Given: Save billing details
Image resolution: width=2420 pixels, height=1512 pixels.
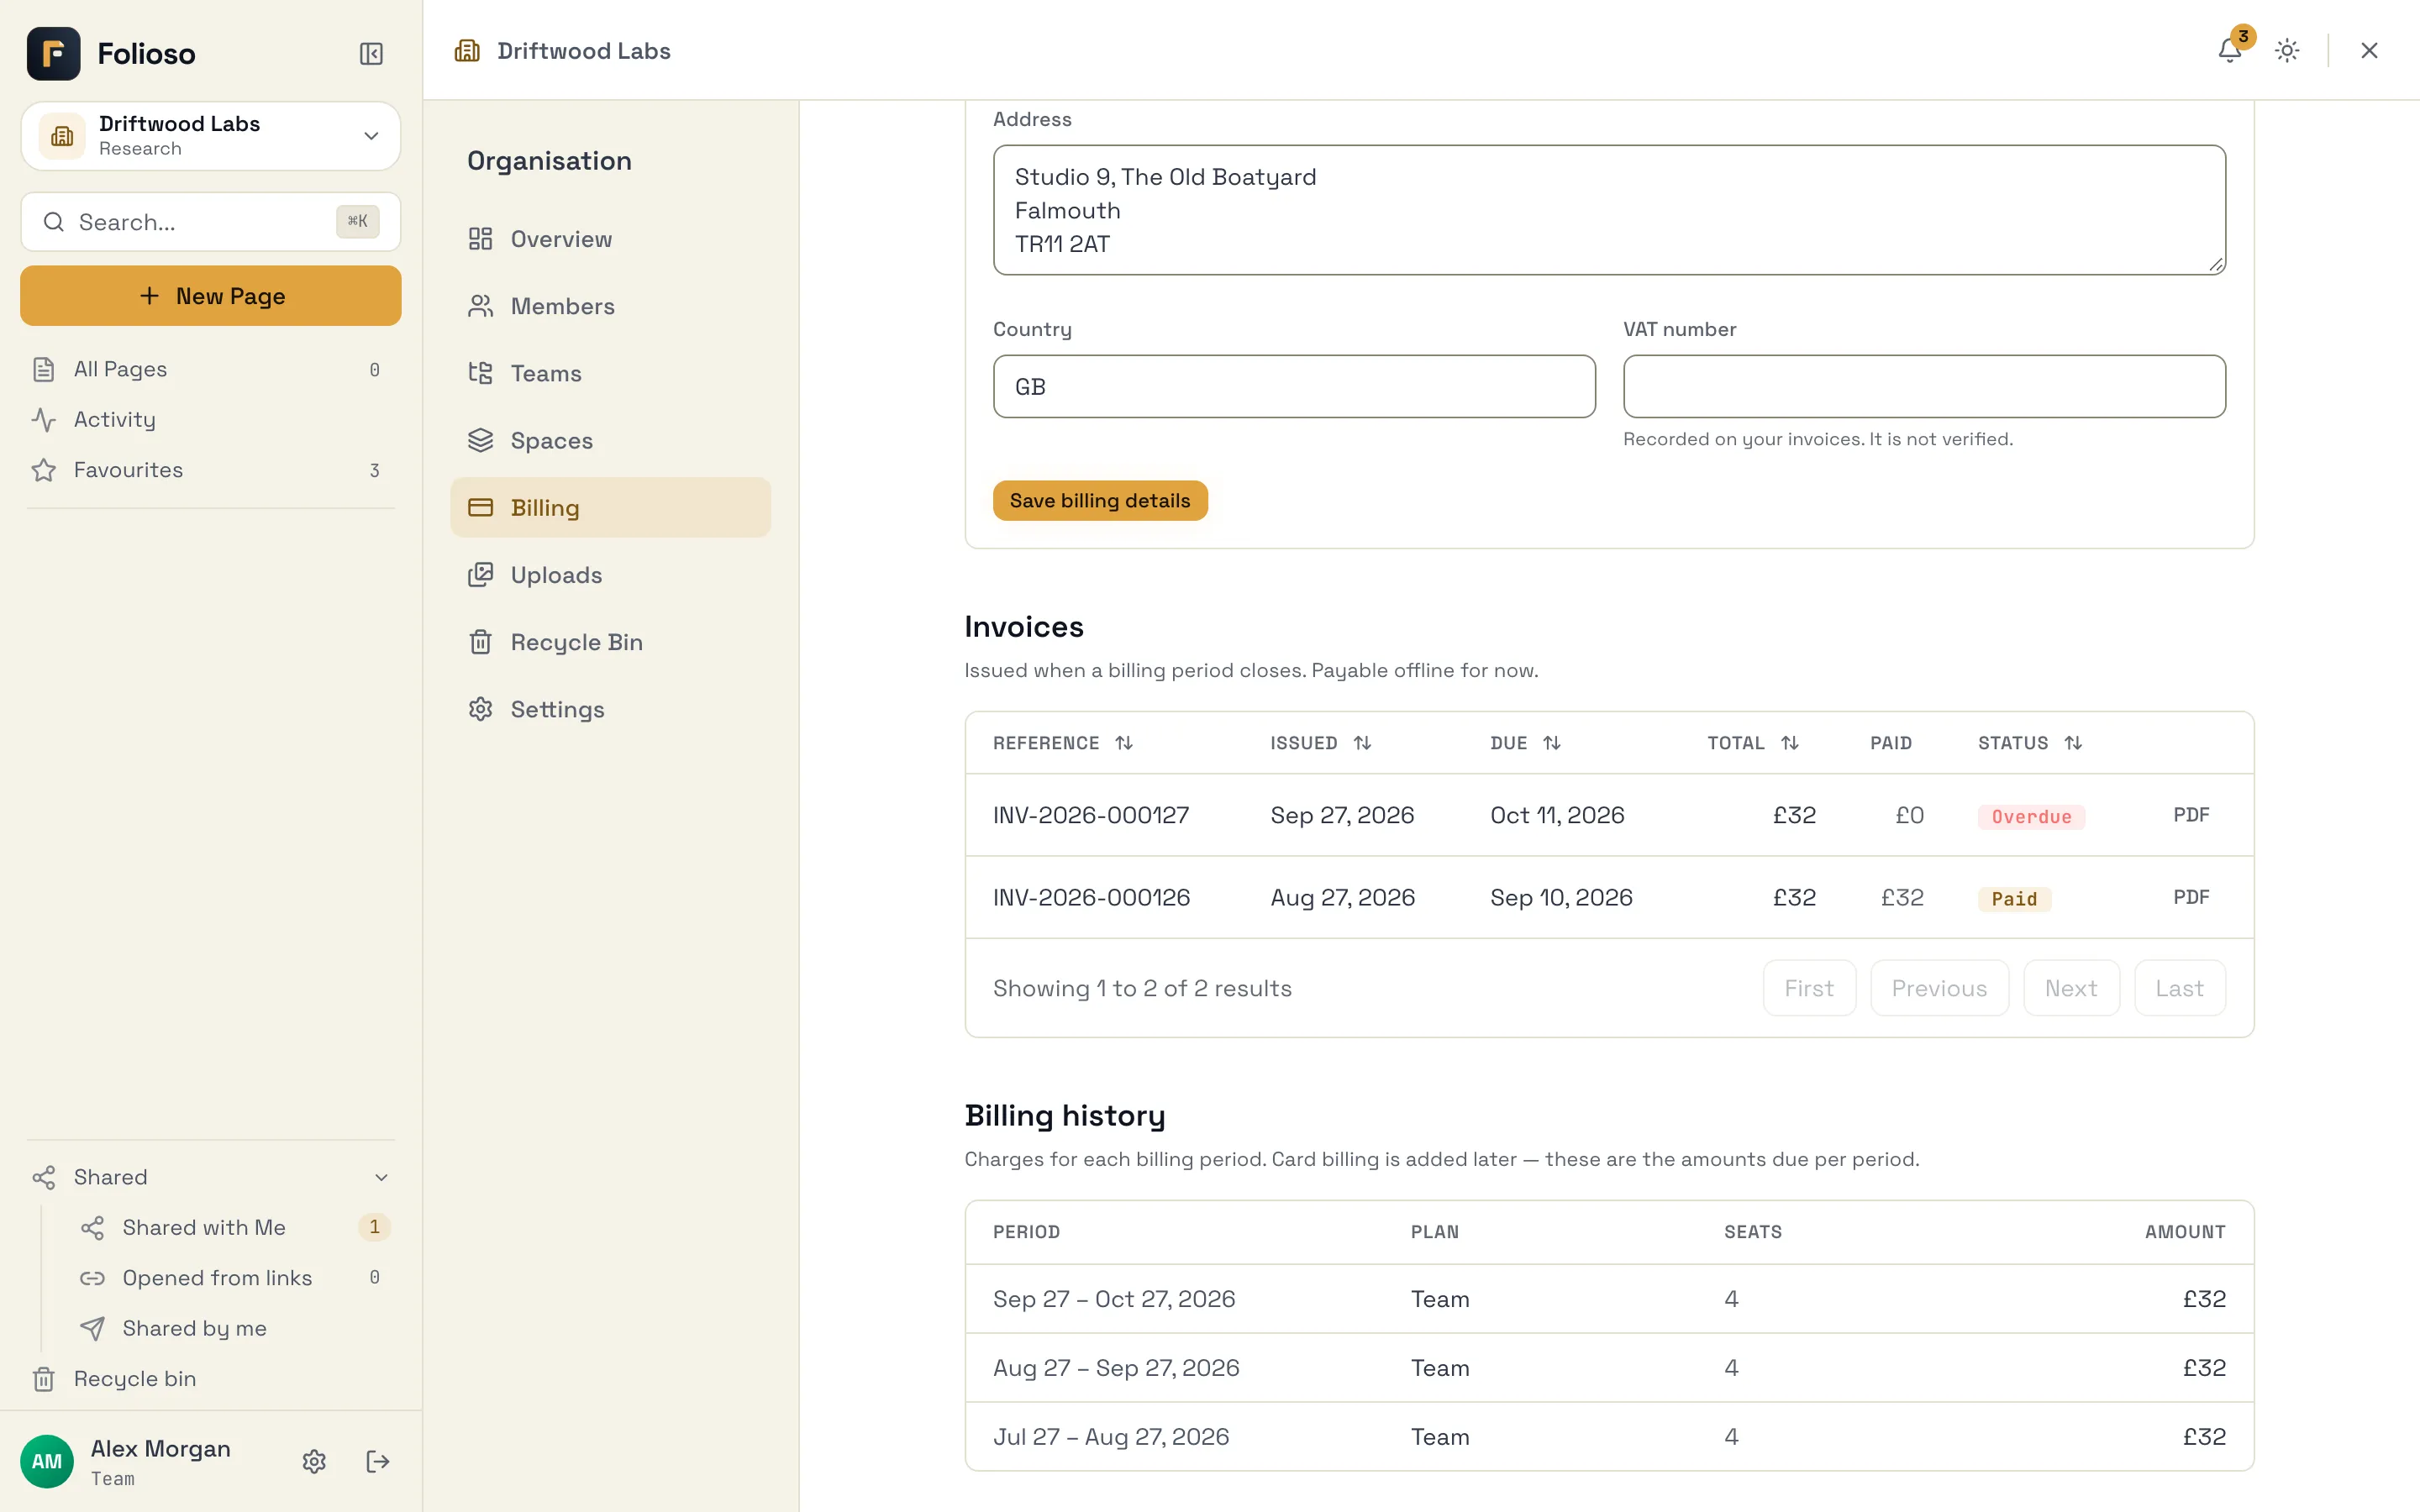Looking at the screenshot, I should [x=1099, y=500].
